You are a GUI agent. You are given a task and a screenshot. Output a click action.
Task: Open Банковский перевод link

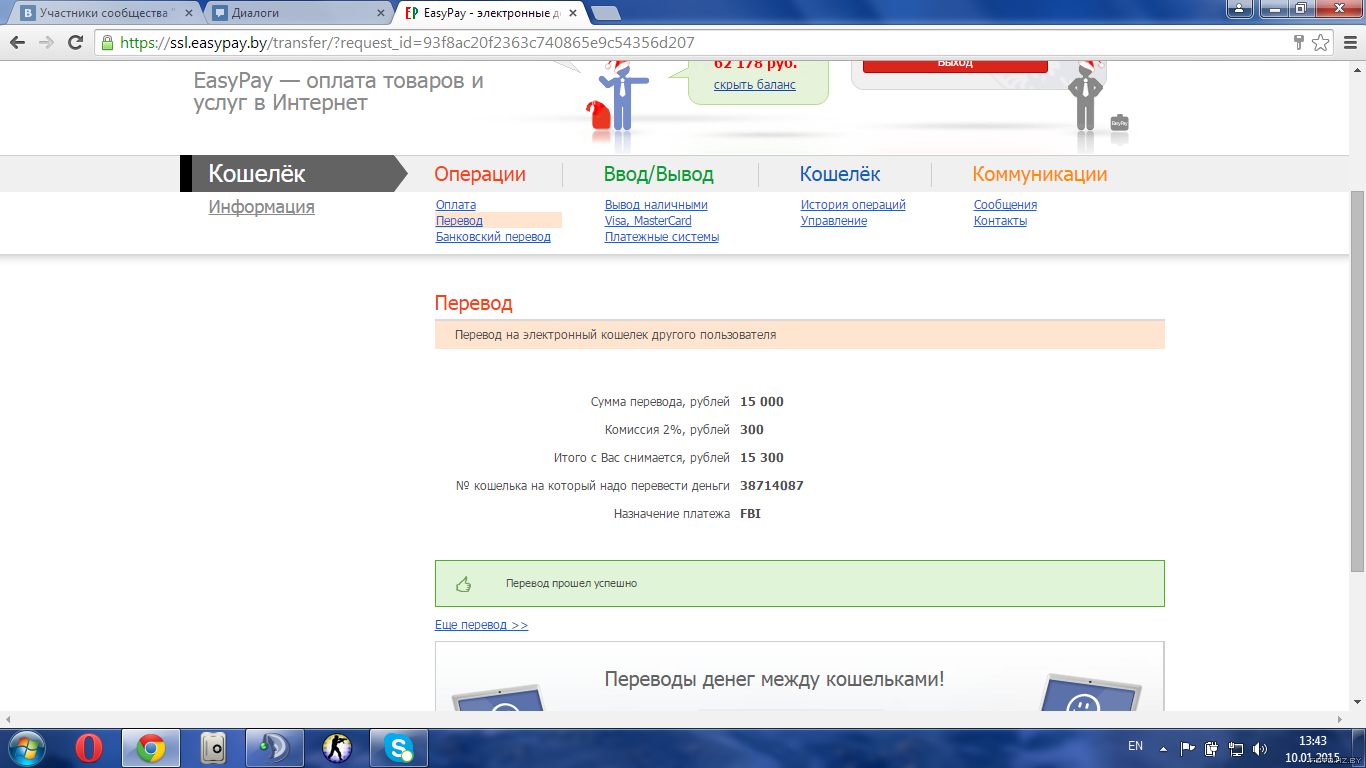[x=493, y=237]
